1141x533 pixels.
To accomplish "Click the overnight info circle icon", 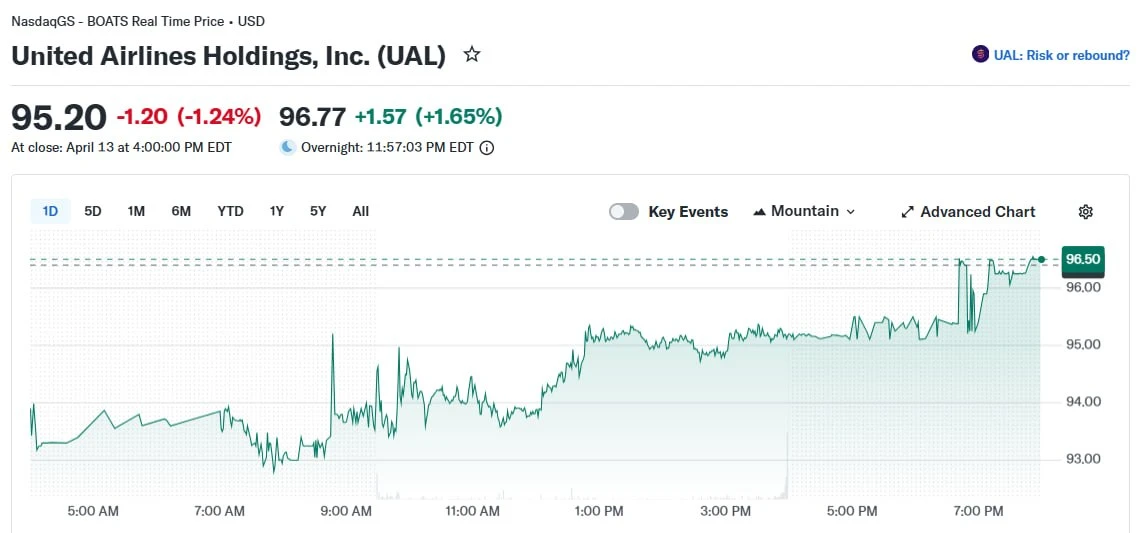I will [488, 148].
